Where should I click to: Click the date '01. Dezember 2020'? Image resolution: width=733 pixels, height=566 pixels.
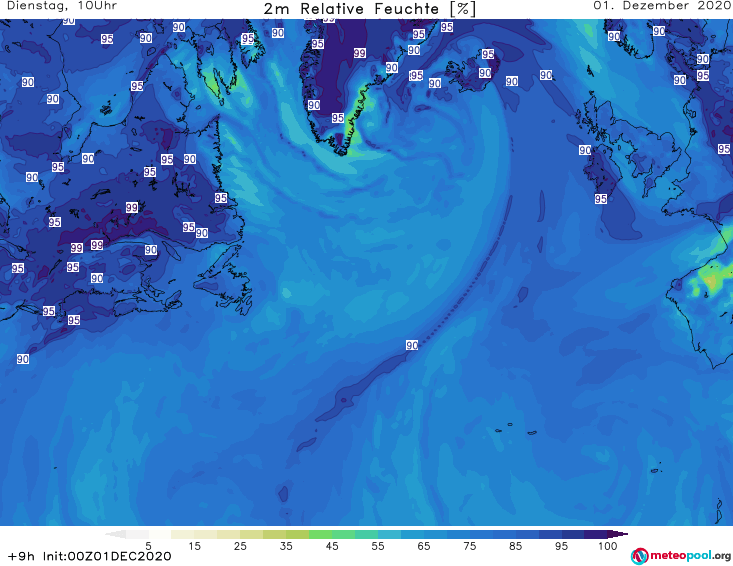[x=662, y=6]
